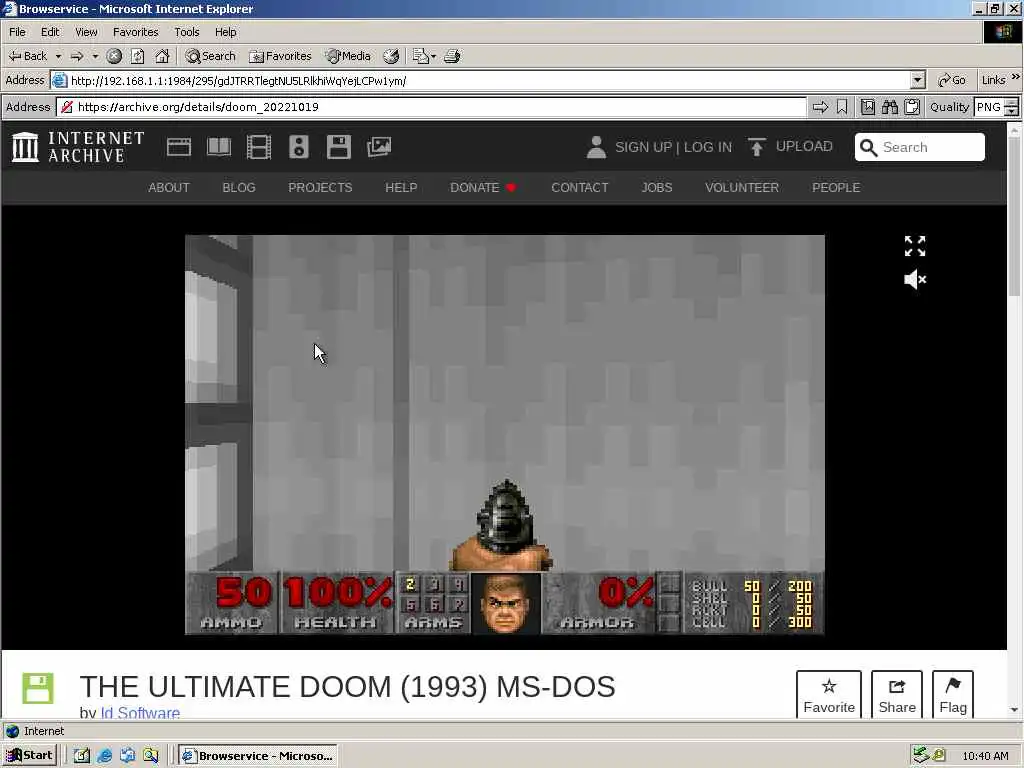Open the Windows Start button
1024x768 pixels.
29,756
